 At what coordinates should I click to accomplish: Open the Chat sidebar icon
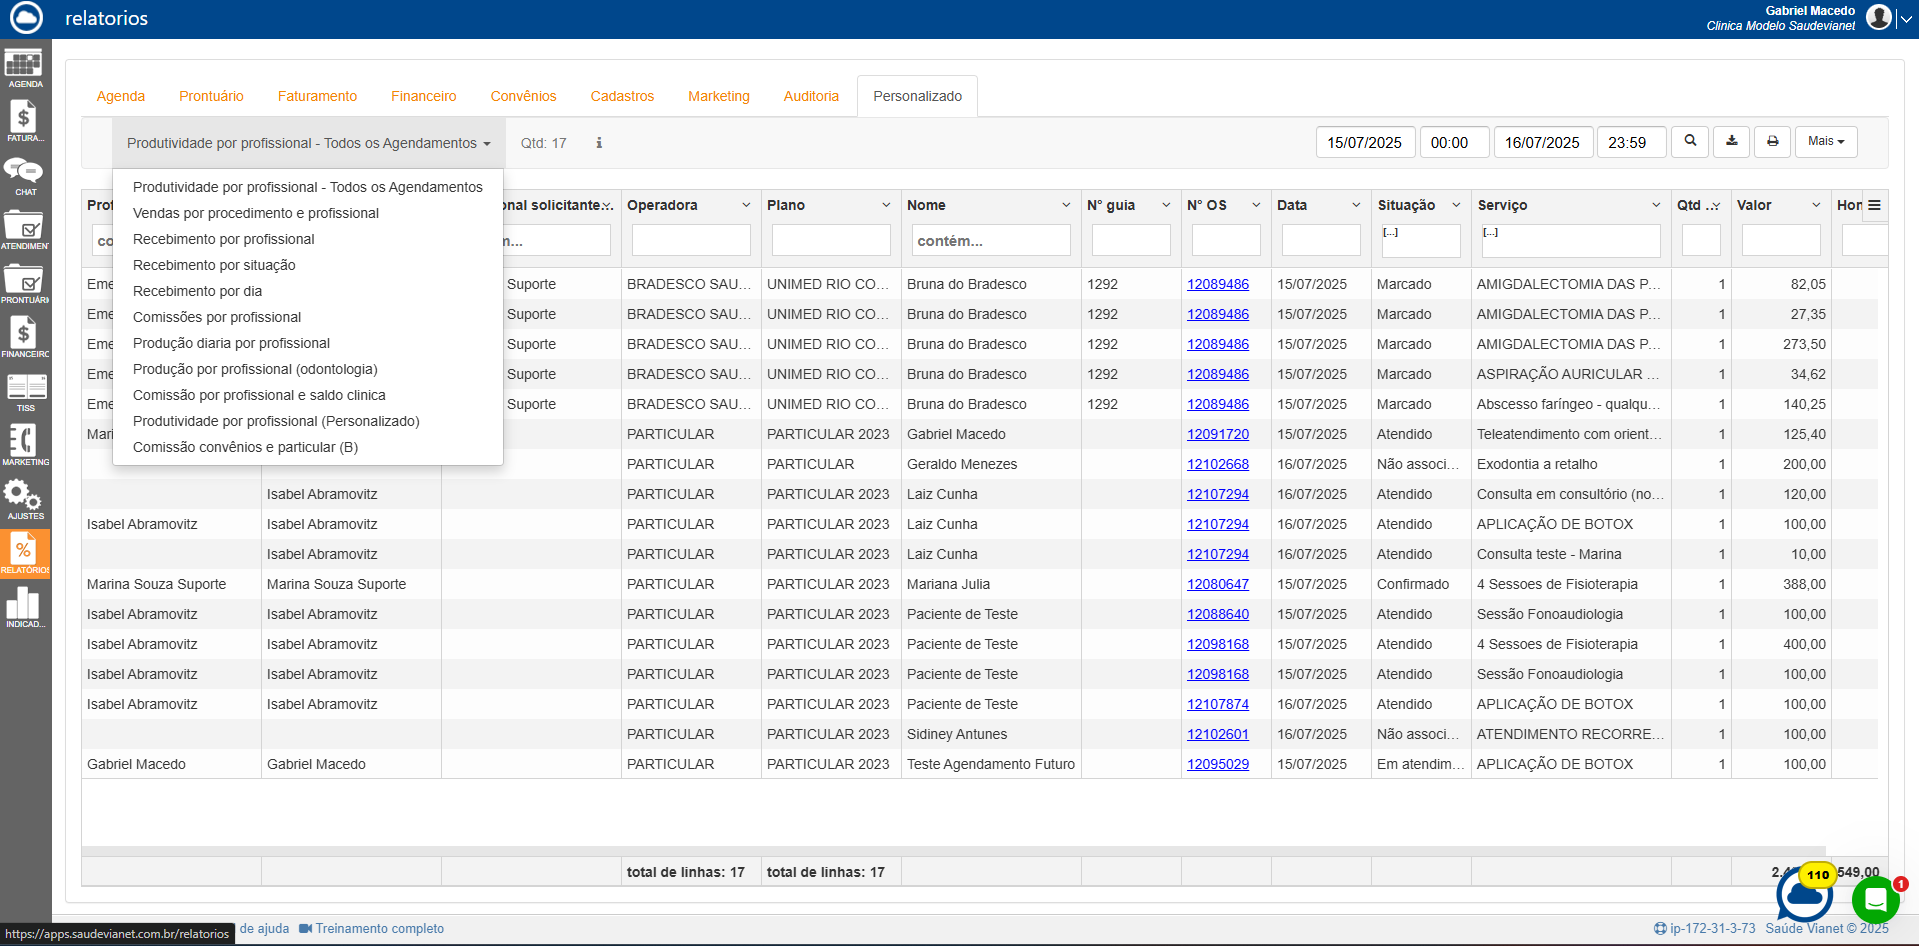[24, 176]
